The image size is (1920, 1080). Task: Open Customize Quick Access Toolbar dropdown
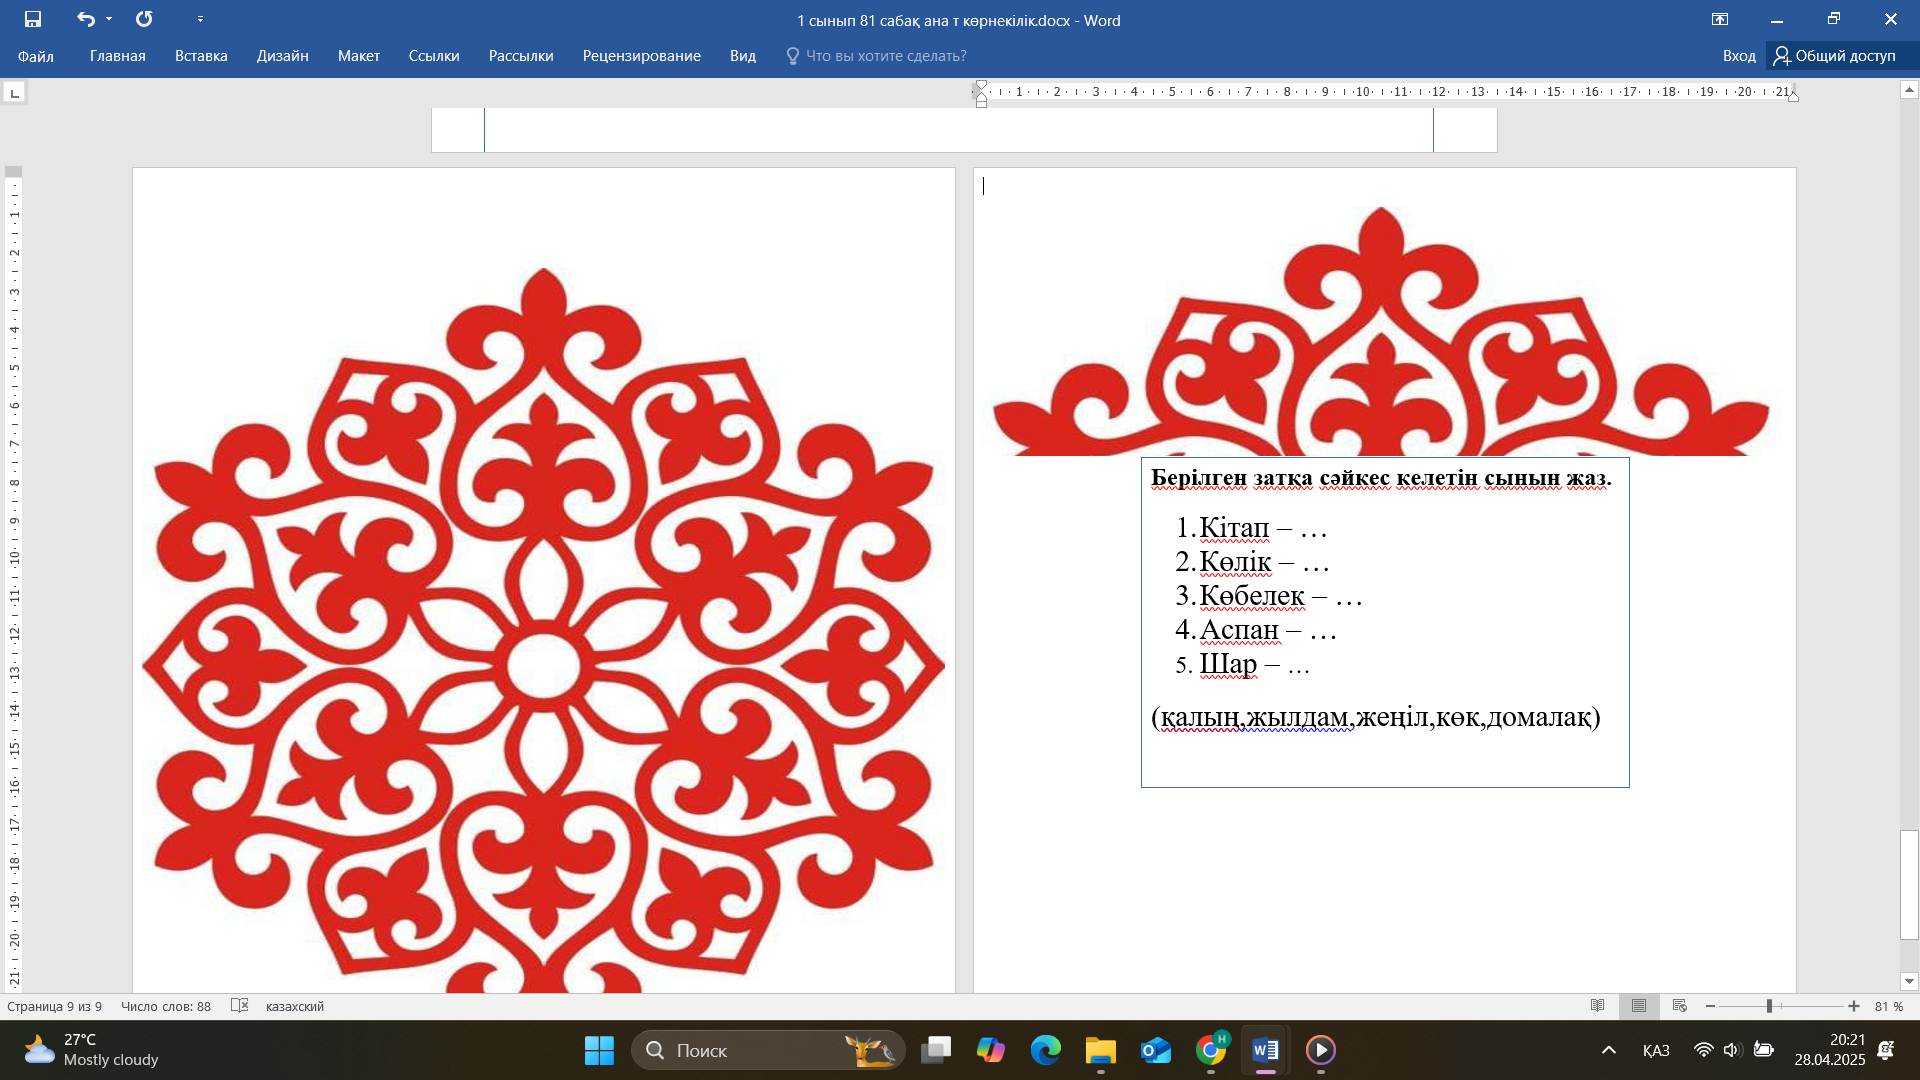200,19
